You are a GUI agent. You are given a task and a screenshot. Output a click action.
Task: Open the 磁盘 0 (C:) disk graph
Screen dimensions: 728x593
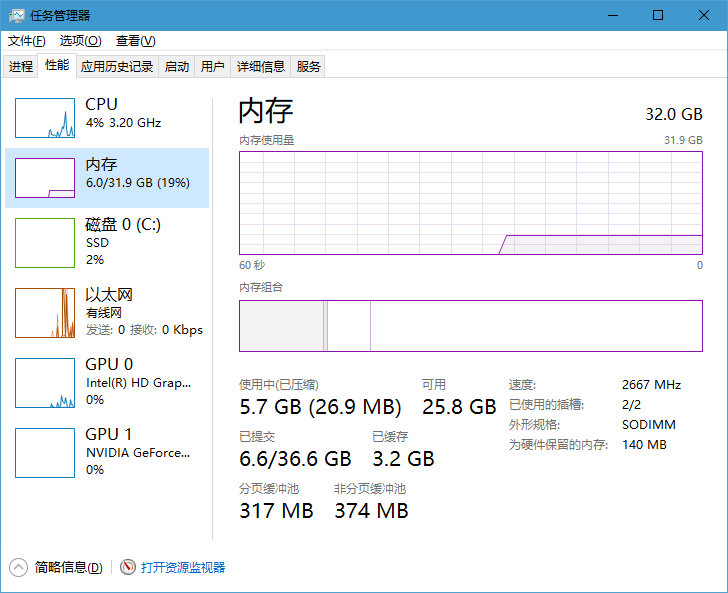click(x=45, y=243)
